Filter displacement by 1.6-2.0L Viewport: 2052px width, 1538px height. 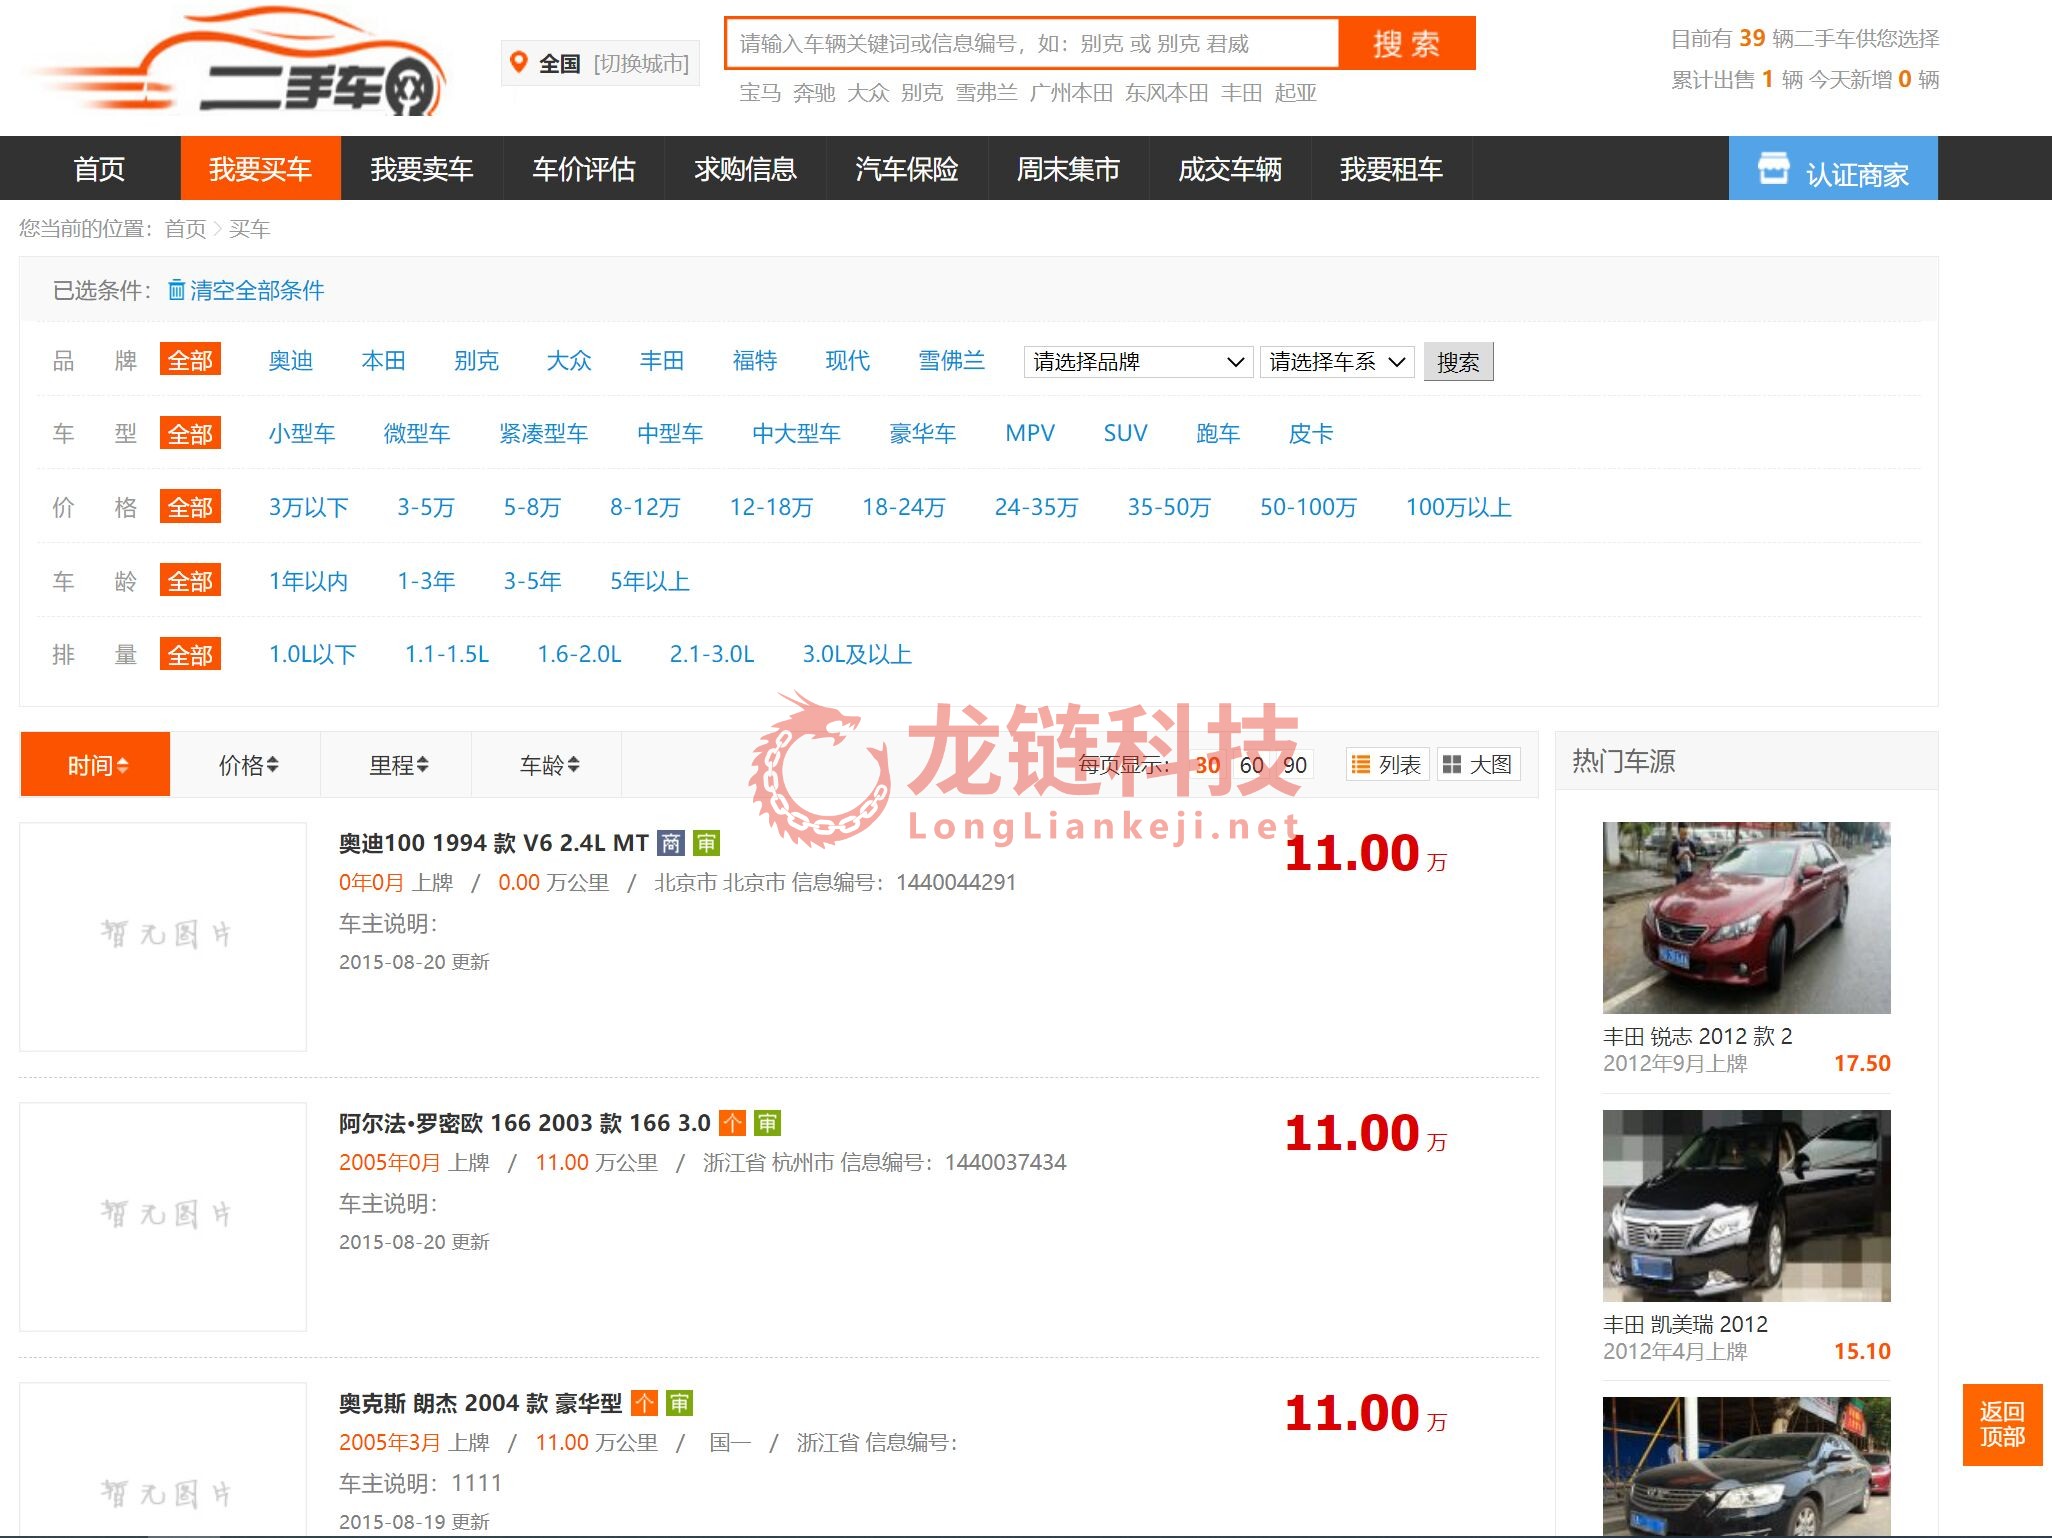point(579,654)
